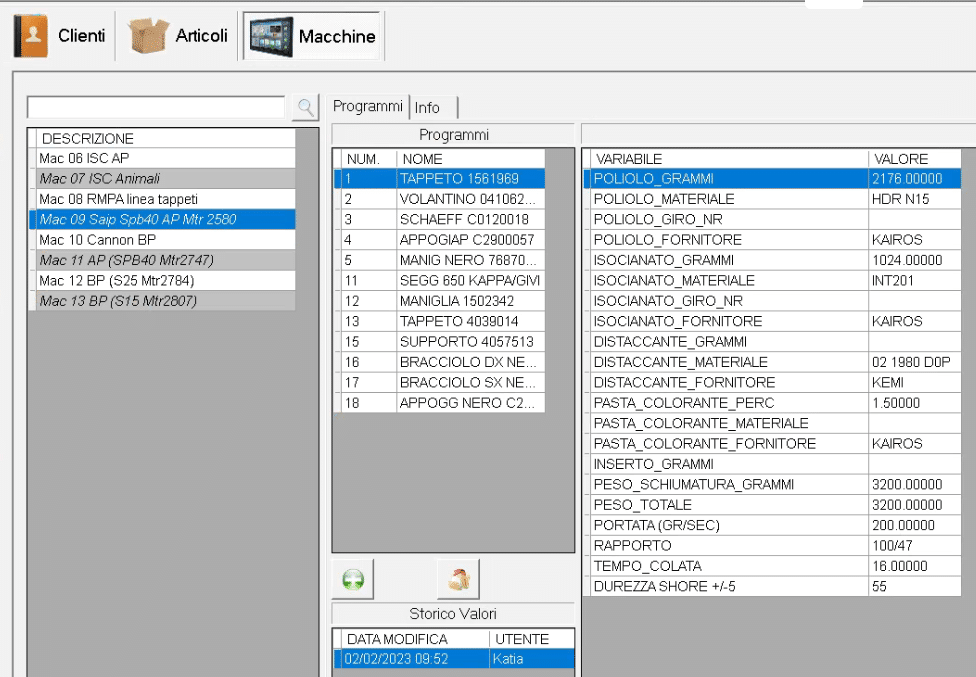Select the Programmi tab
976x677 pixels.
pos(367,106)
